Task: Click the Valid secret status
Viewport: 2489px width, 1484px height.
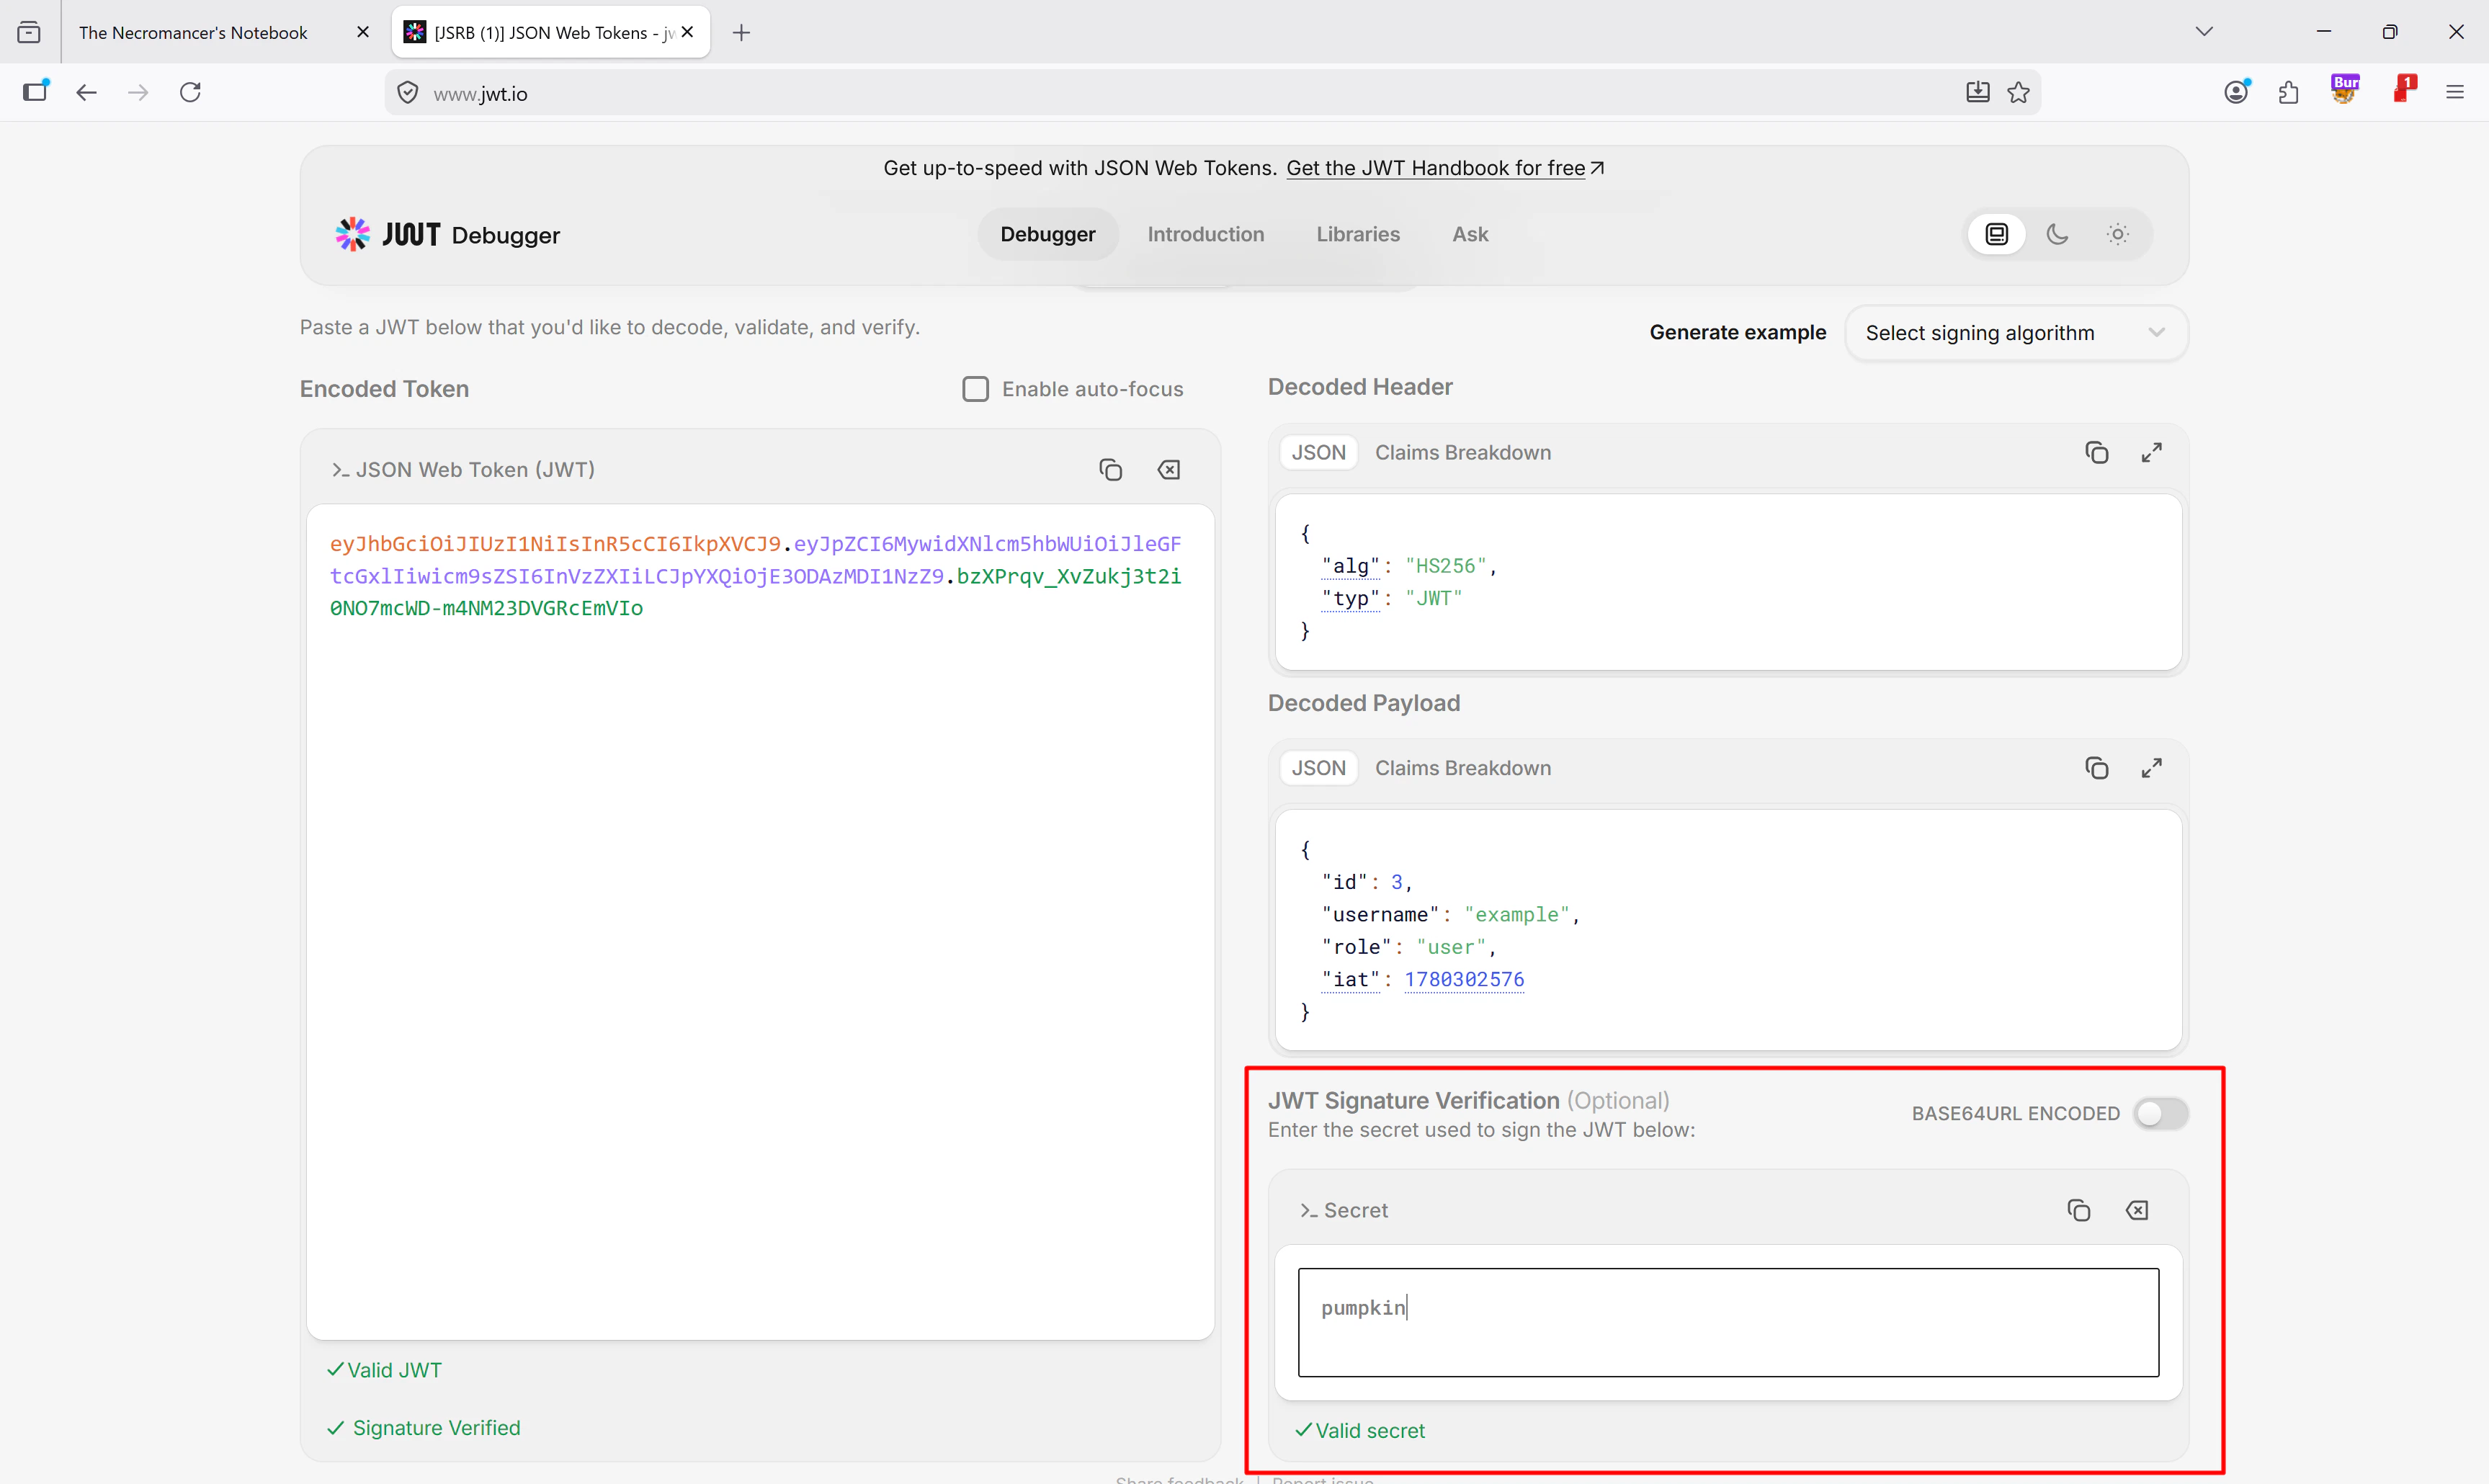Action: pyautogui.click(x=1360, y=1431)
